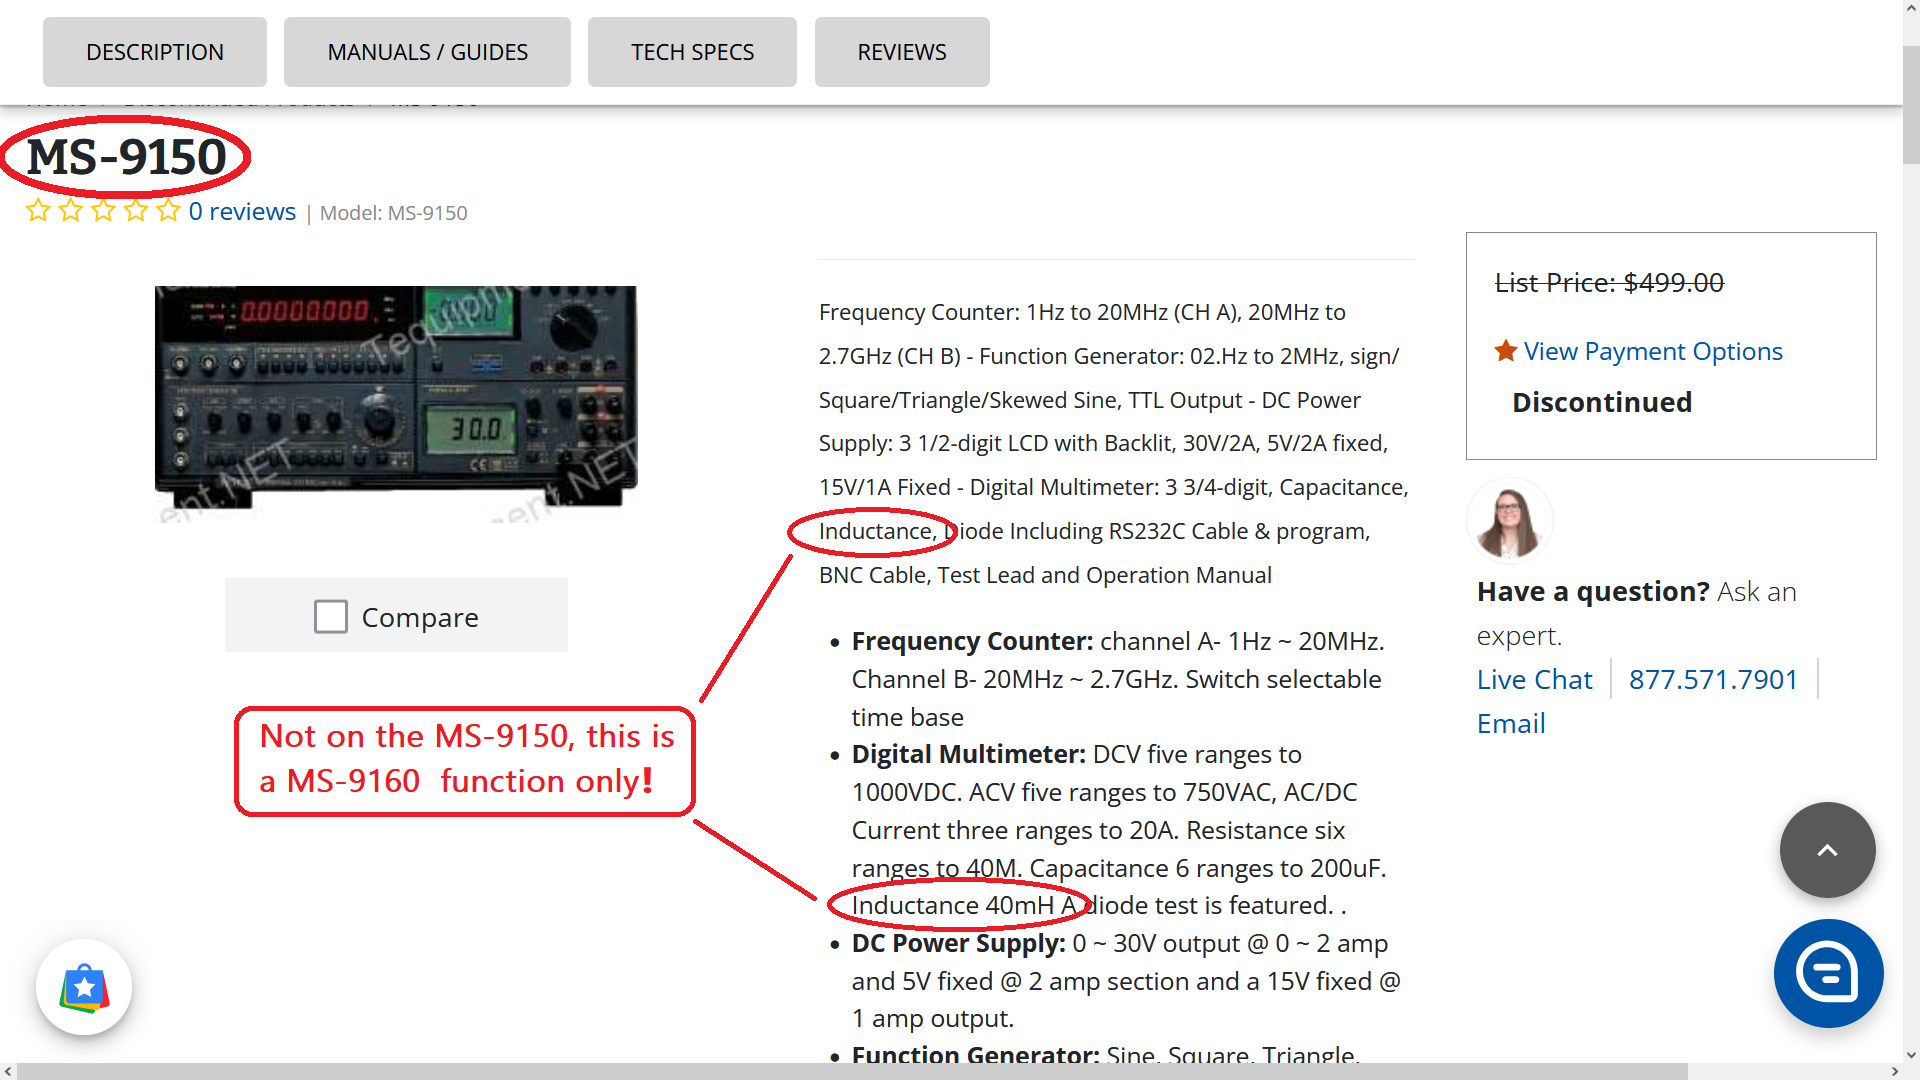Click the orange star by Payment Options

[1505, 351]
